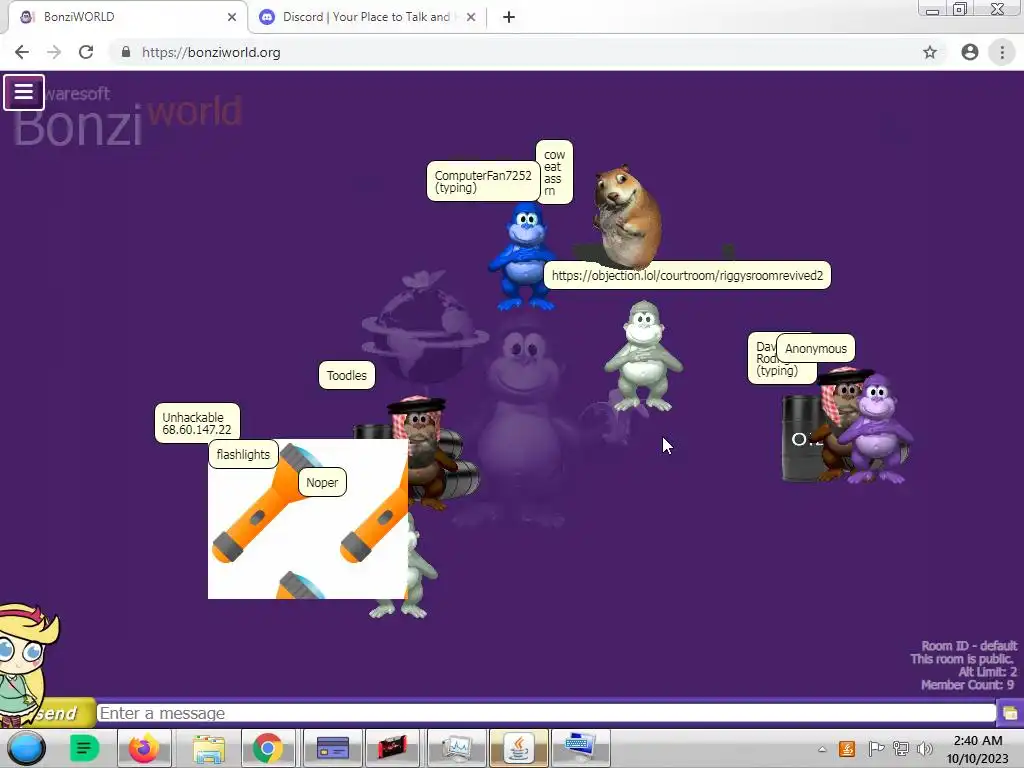Click the hamster character

pos(627,216)
